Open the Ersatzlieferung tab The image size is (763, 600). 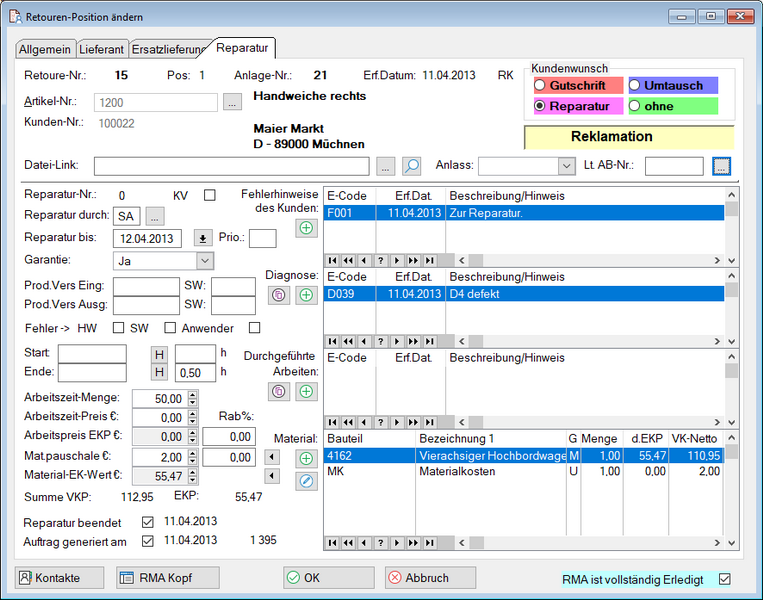click(x=170, y=49)
